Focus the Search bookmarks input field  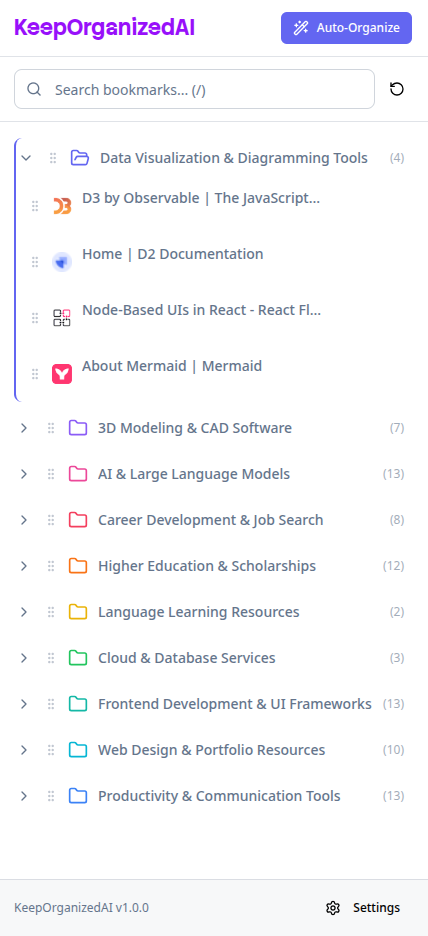195,90
